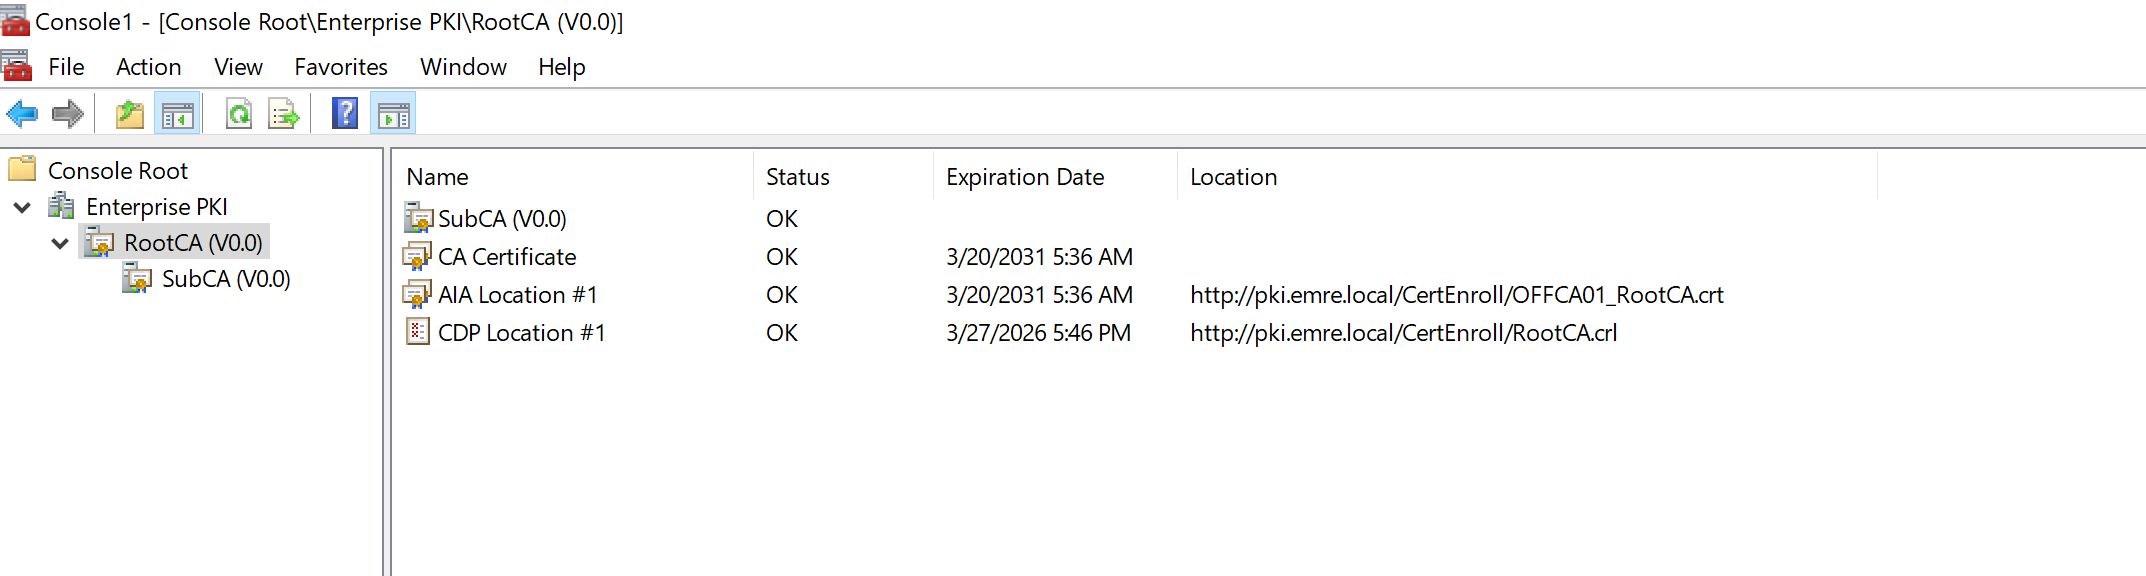Viewport: 2146px width, 576px height.
Task: Select SubCA (V0.0) in the tree
Action: click(225, 279)
